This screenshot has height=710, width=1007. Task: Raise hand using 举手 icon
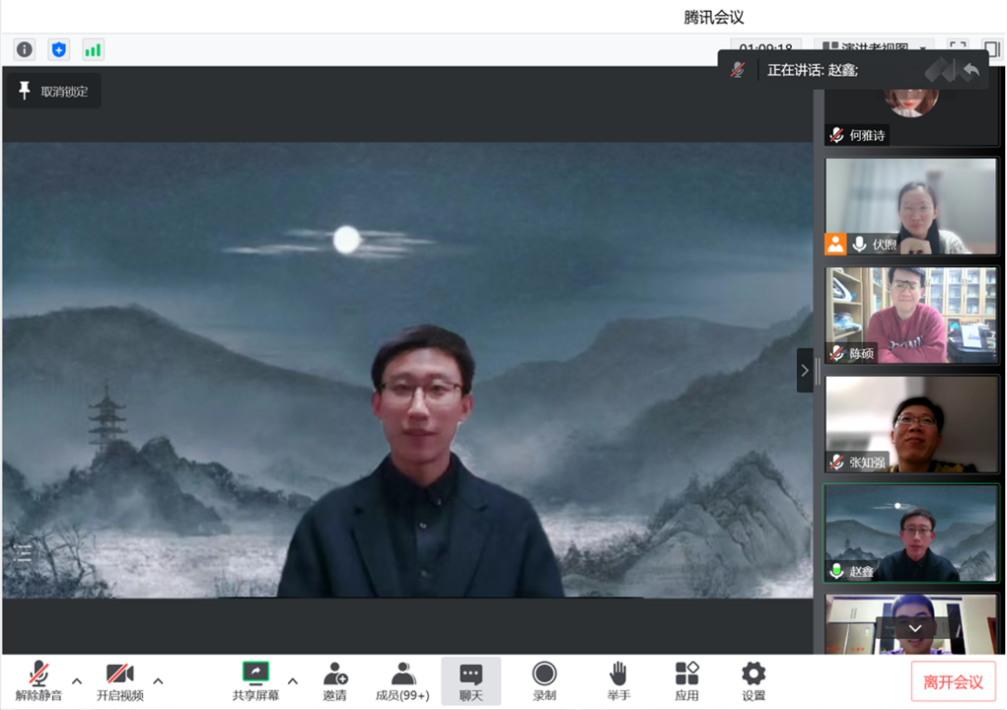point(618,680)
